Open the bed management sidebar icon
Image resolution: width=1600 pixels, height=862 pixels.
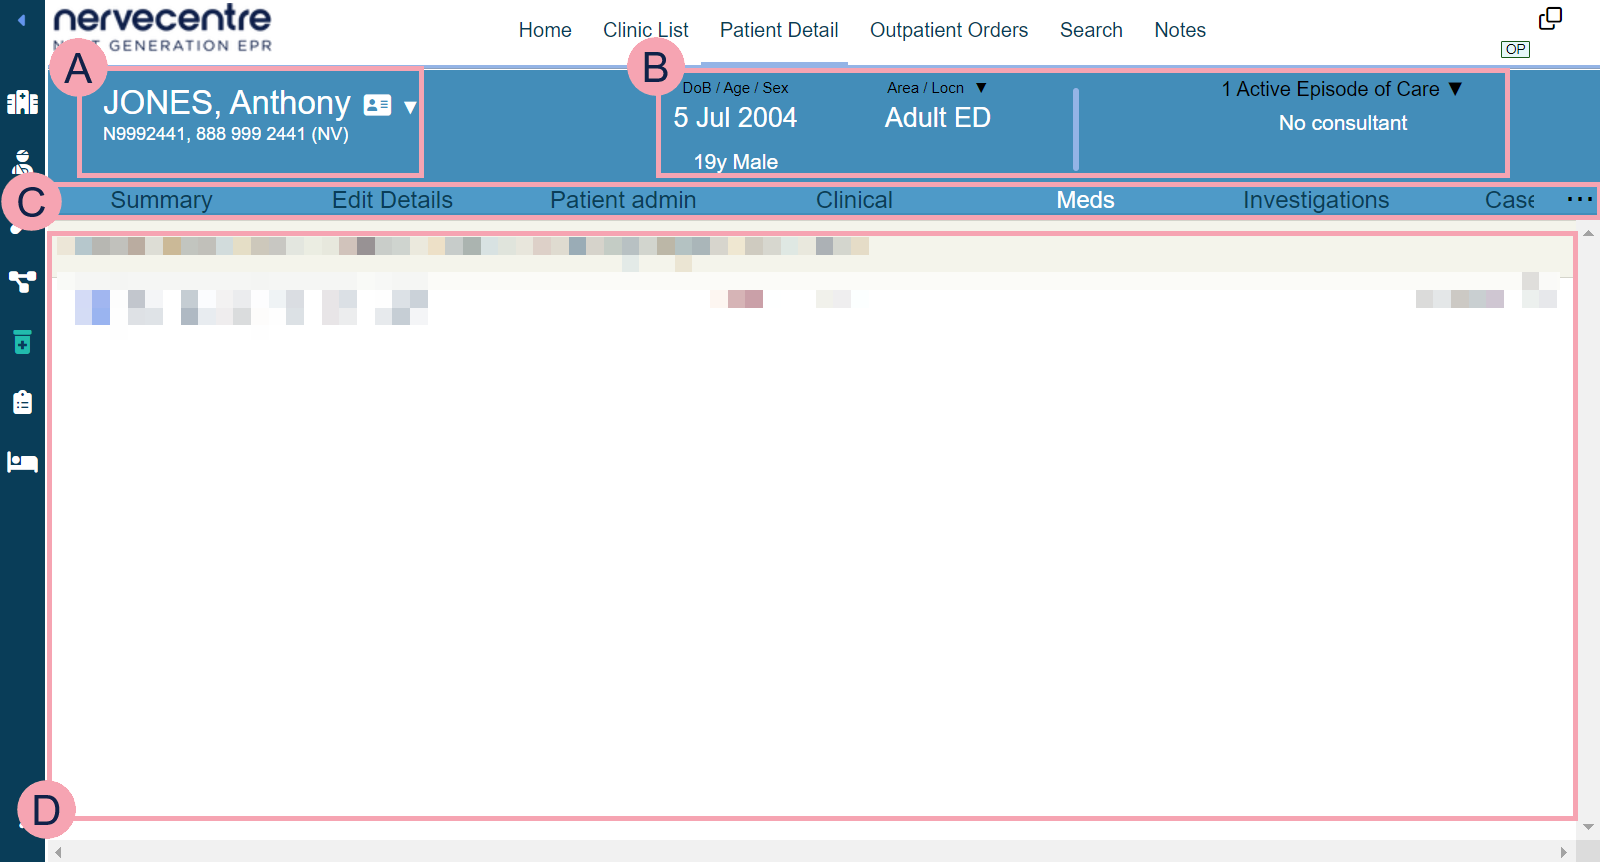tap(22, 462)
